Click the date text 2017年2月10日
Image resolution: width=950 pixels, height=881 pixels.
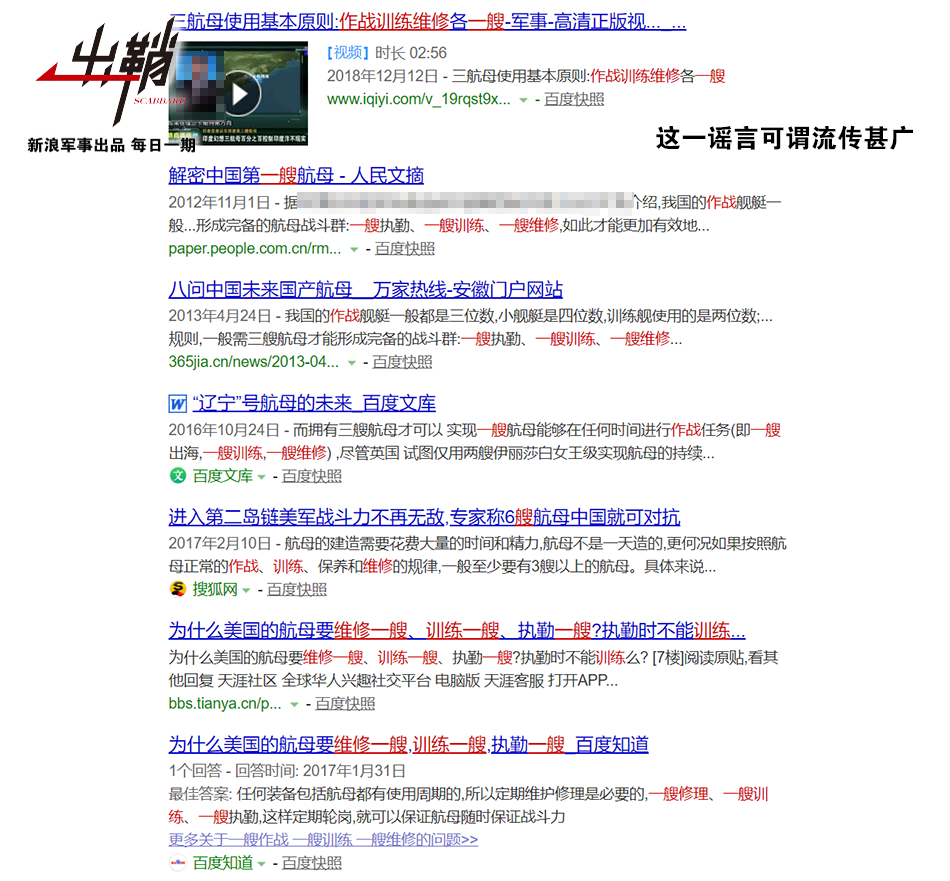pyautogui.click(x=219, y=544)
